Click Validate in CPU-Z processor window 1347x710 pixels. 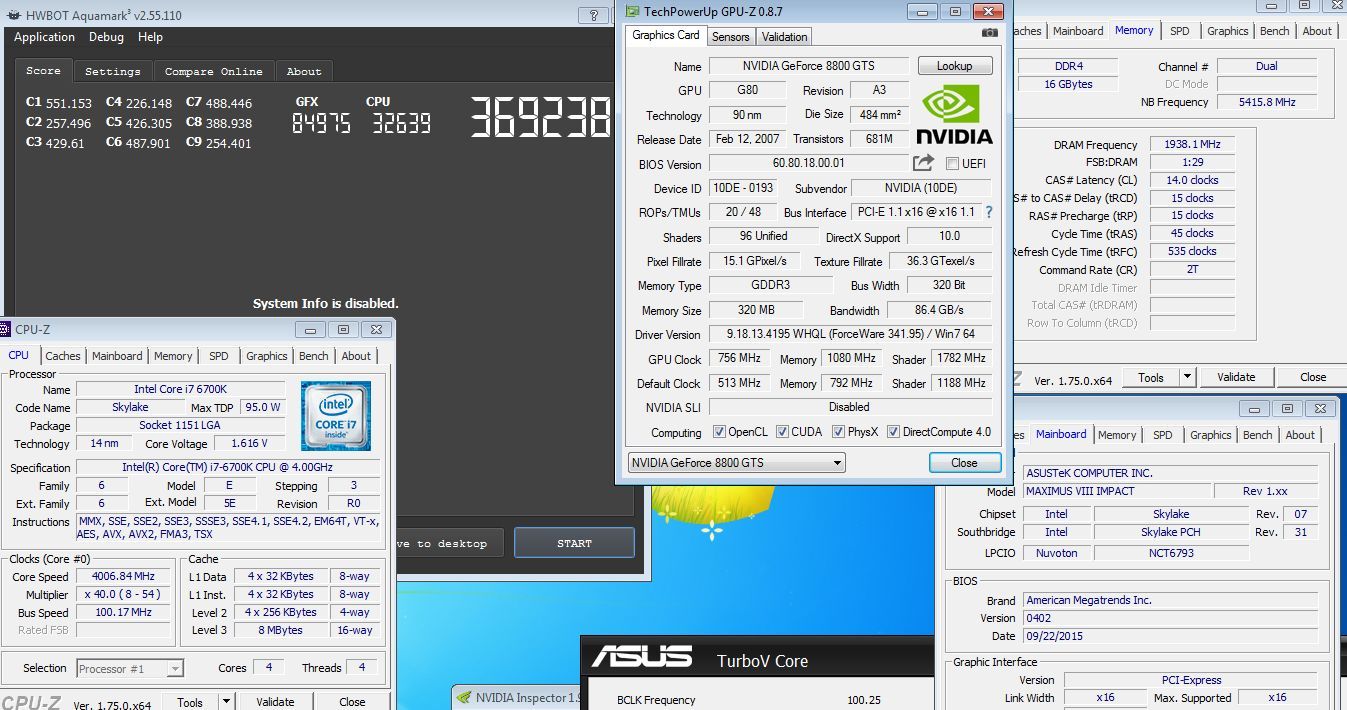click(275, 702)
